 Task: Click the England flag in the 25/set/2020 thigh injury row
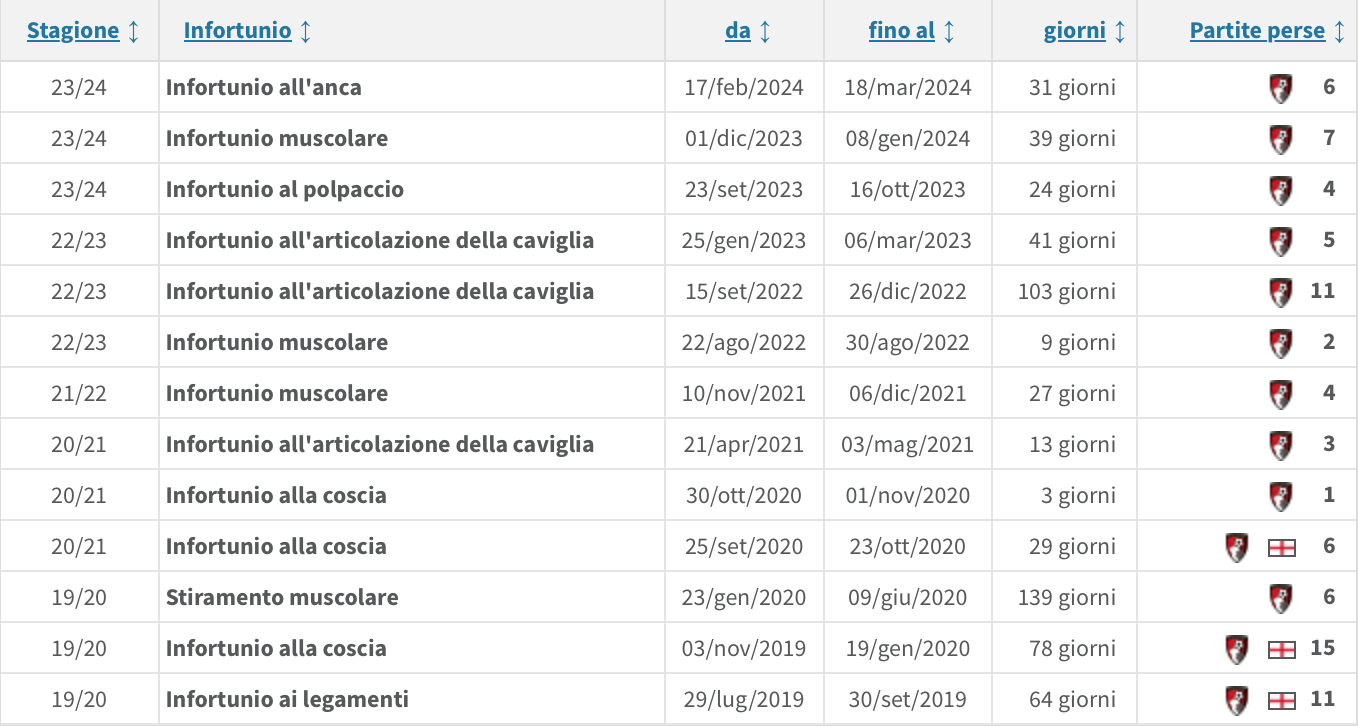pos(1282,547)
